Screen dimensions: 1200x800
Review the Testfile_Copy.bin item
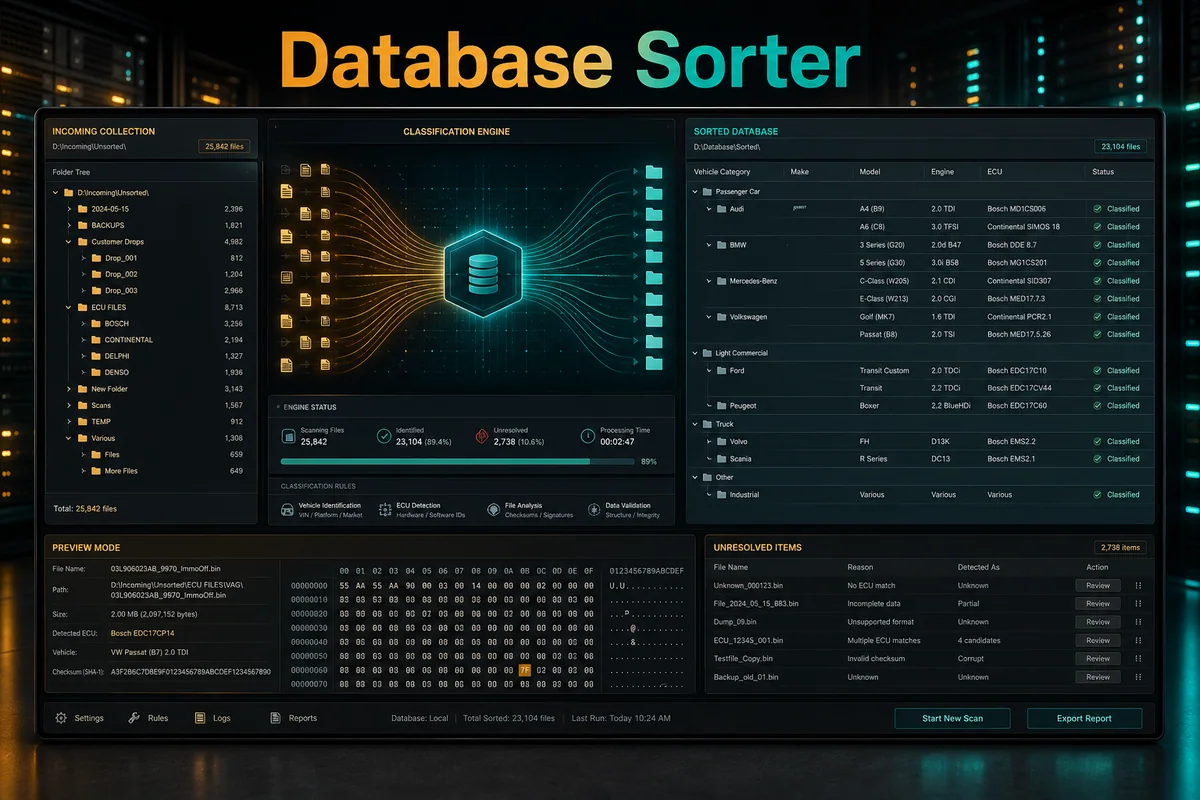click(x=1098, y=659)
